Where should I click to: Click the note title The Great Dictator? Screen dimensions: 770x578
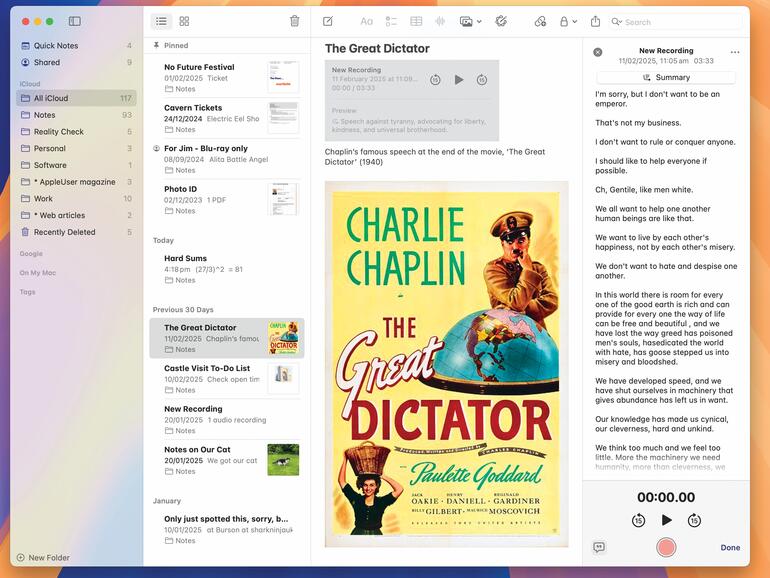(x=377, y=49)
